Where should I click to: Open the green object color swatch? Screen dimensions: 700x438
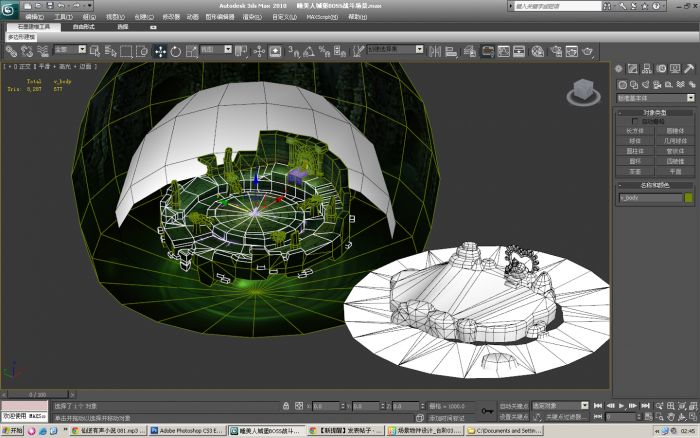(689, 197)
